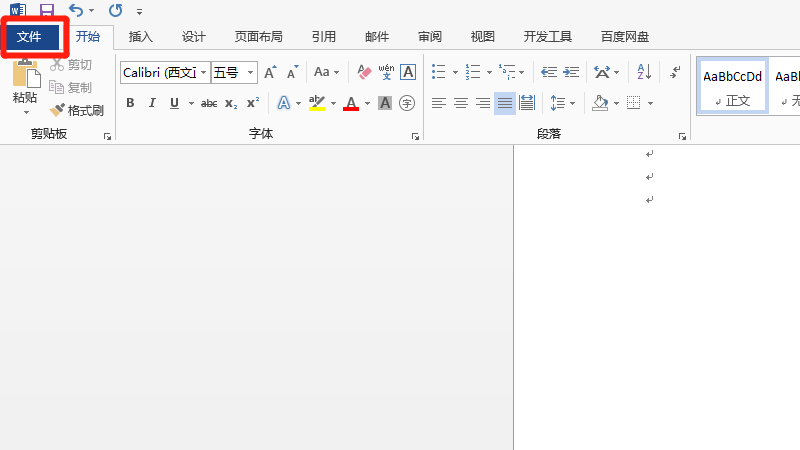The height and width of the screenshot is (450, 800).
Task: Click the Grow Font icon
Action: click(270, 72)
